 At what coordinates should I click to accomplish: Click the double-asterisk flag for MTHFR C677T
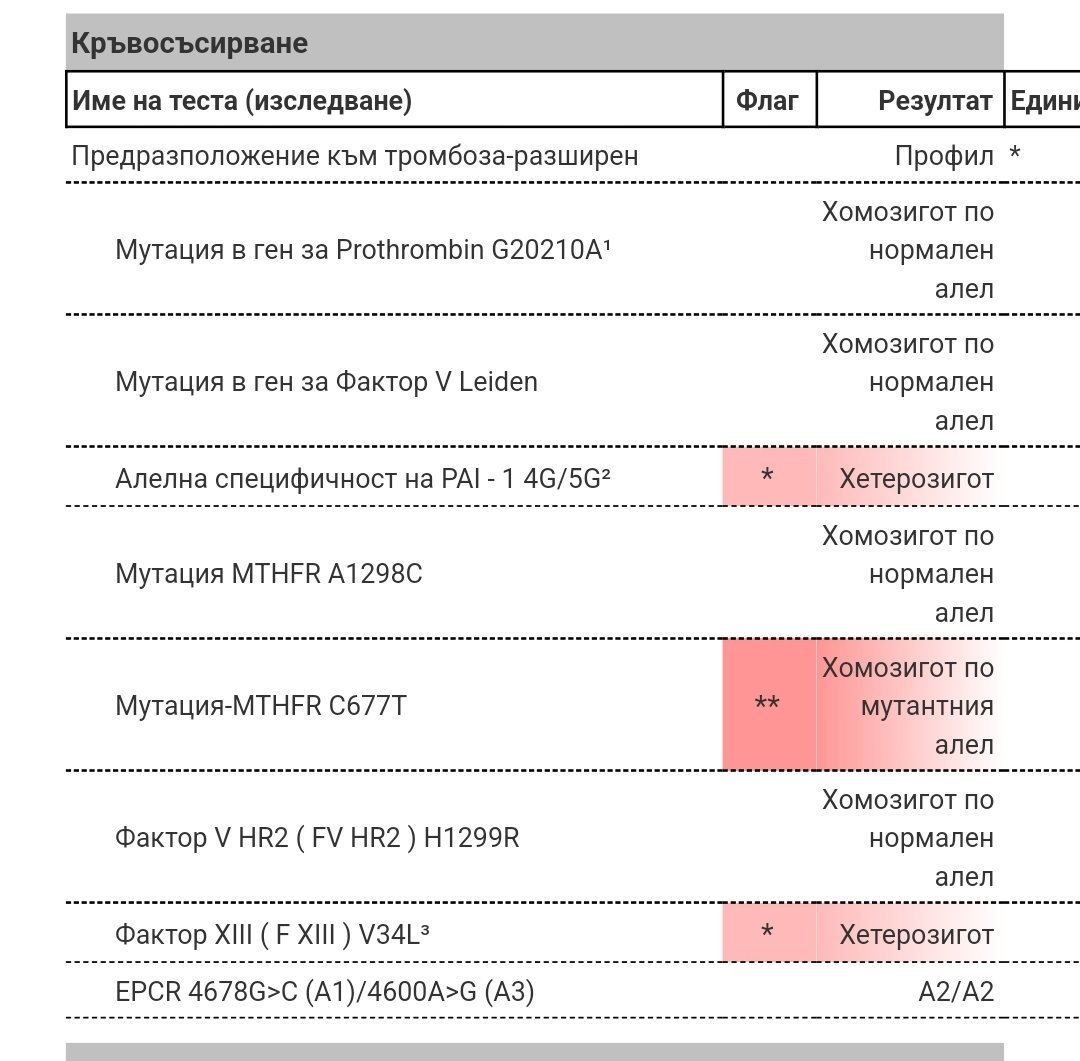click(x=767, y=705)
